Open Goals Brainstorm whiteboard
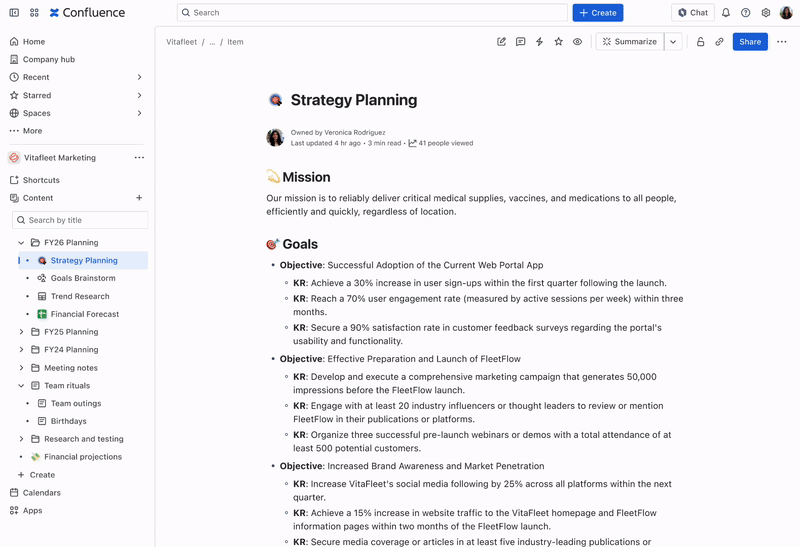The height and width of the screenshot is (547, 800). tap(83, 278)
